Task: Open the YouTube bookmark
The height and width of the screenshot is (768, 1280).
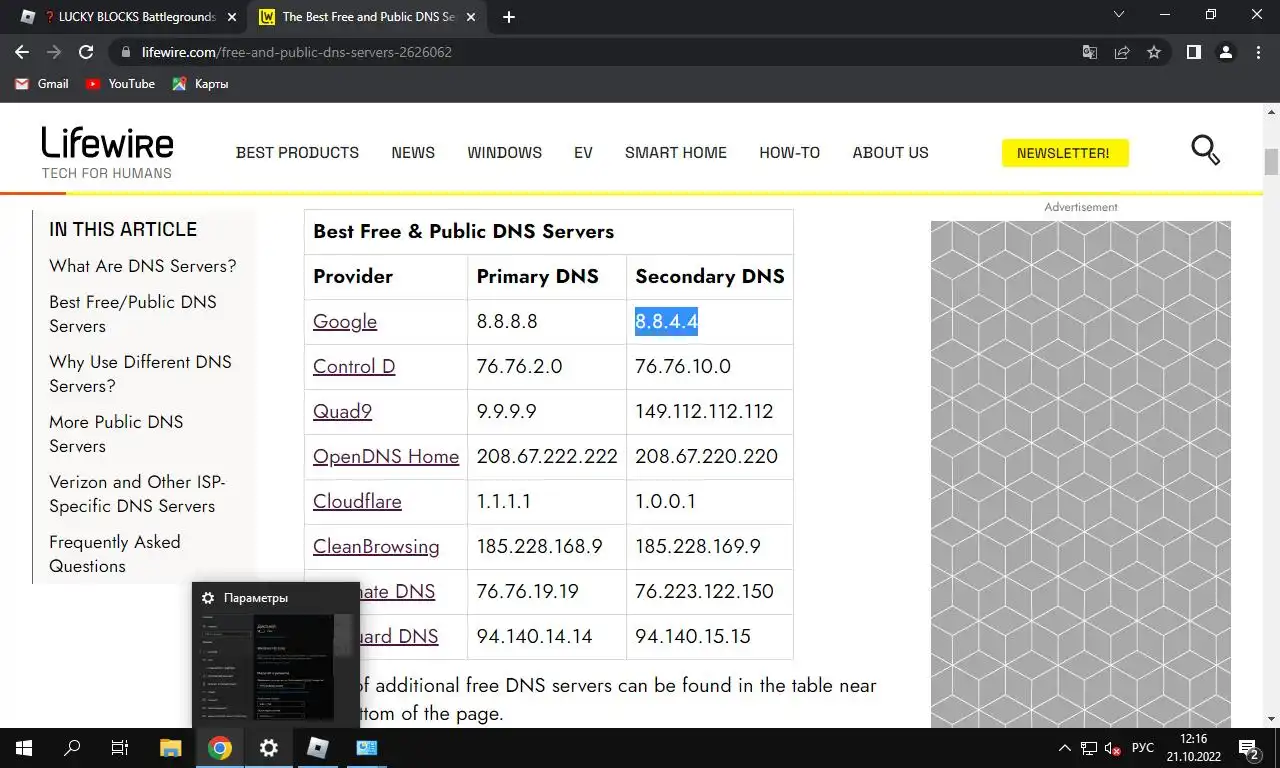Action: tap(120, 84)
